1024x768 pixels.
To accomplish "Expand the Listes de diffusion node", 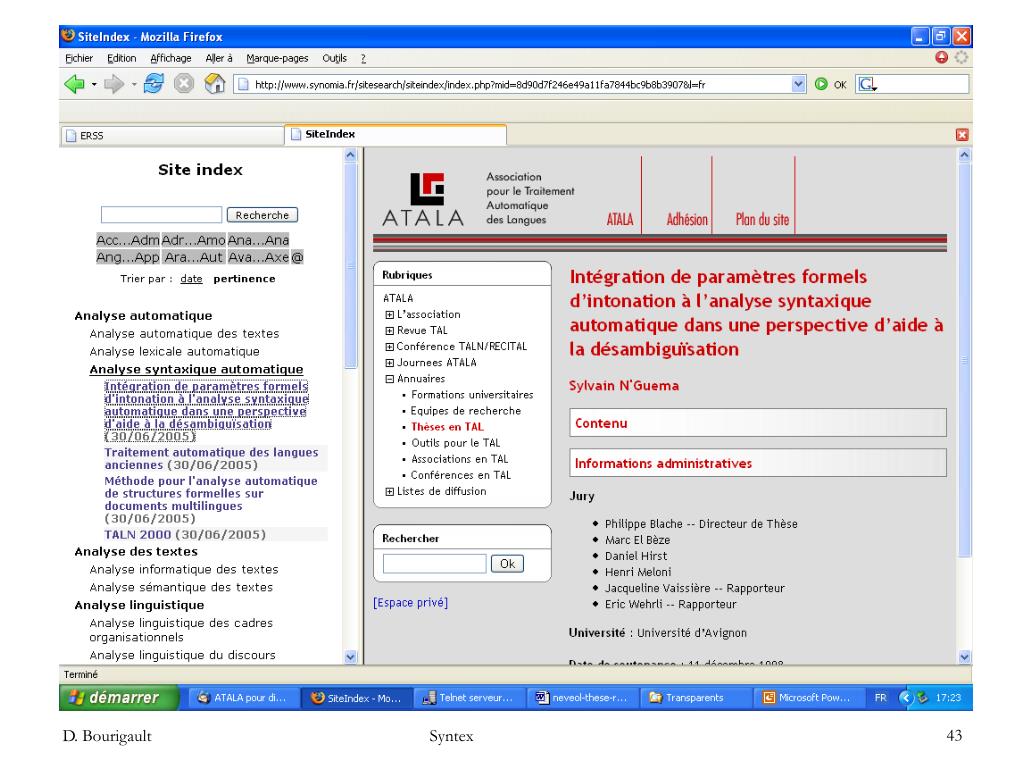I will (390, 492).
